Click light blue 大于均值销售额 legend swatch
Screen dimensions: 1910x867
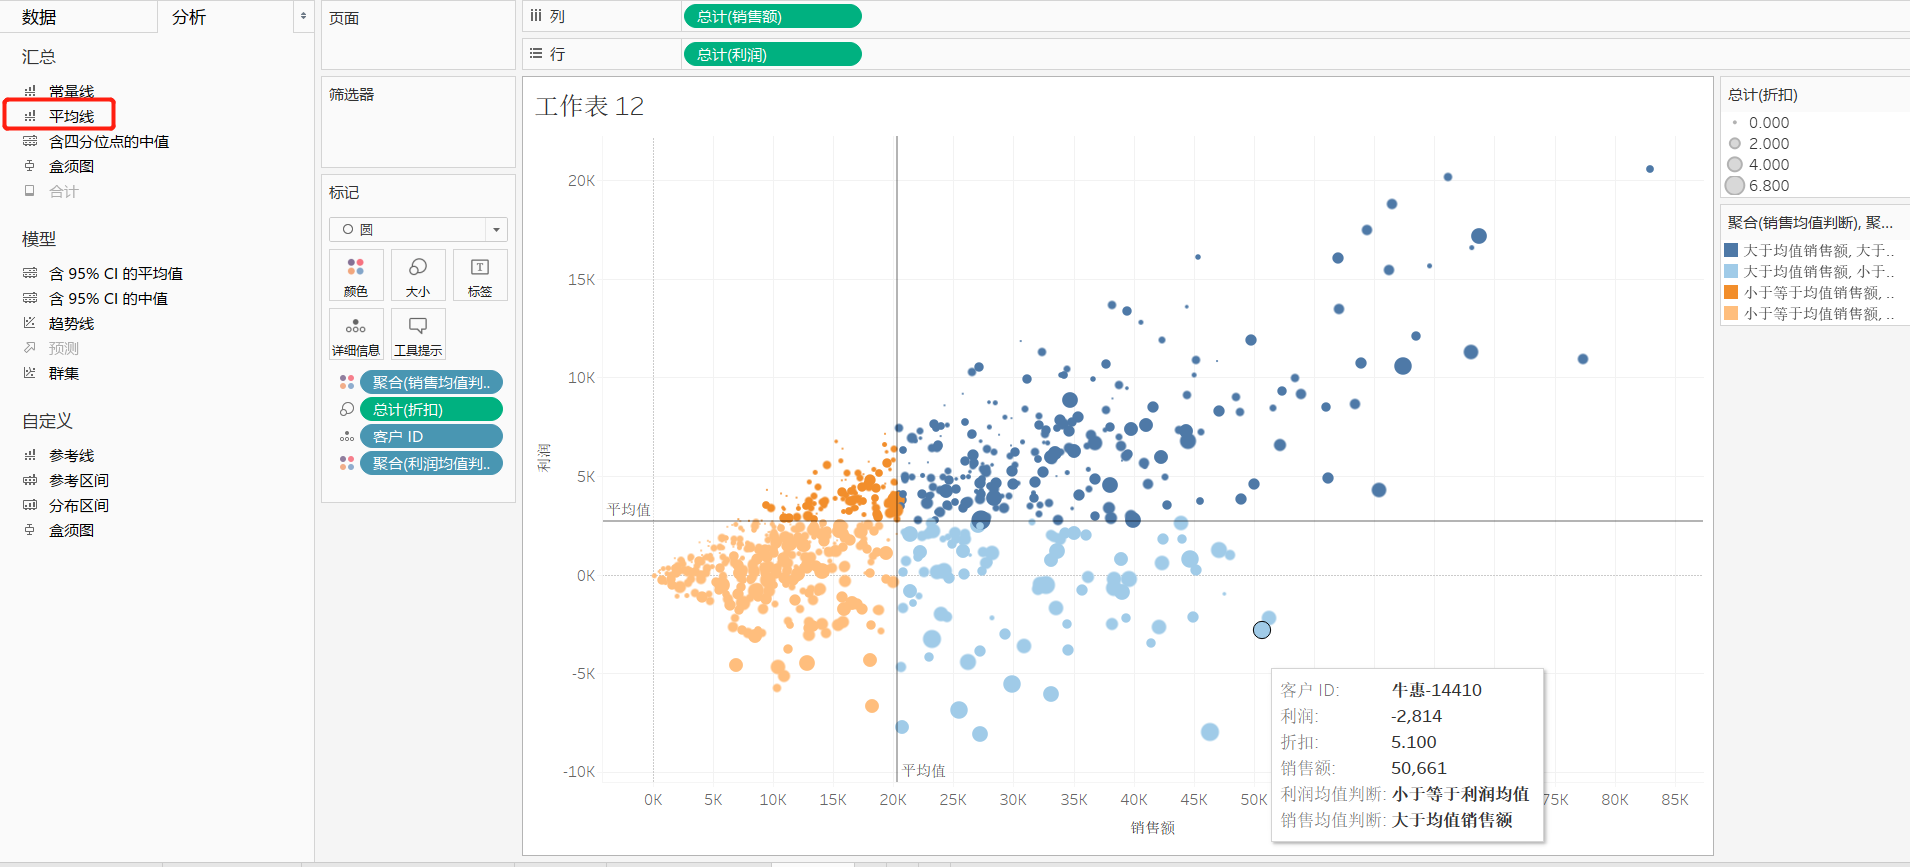pyautogui.click(x=1731, y=271)
